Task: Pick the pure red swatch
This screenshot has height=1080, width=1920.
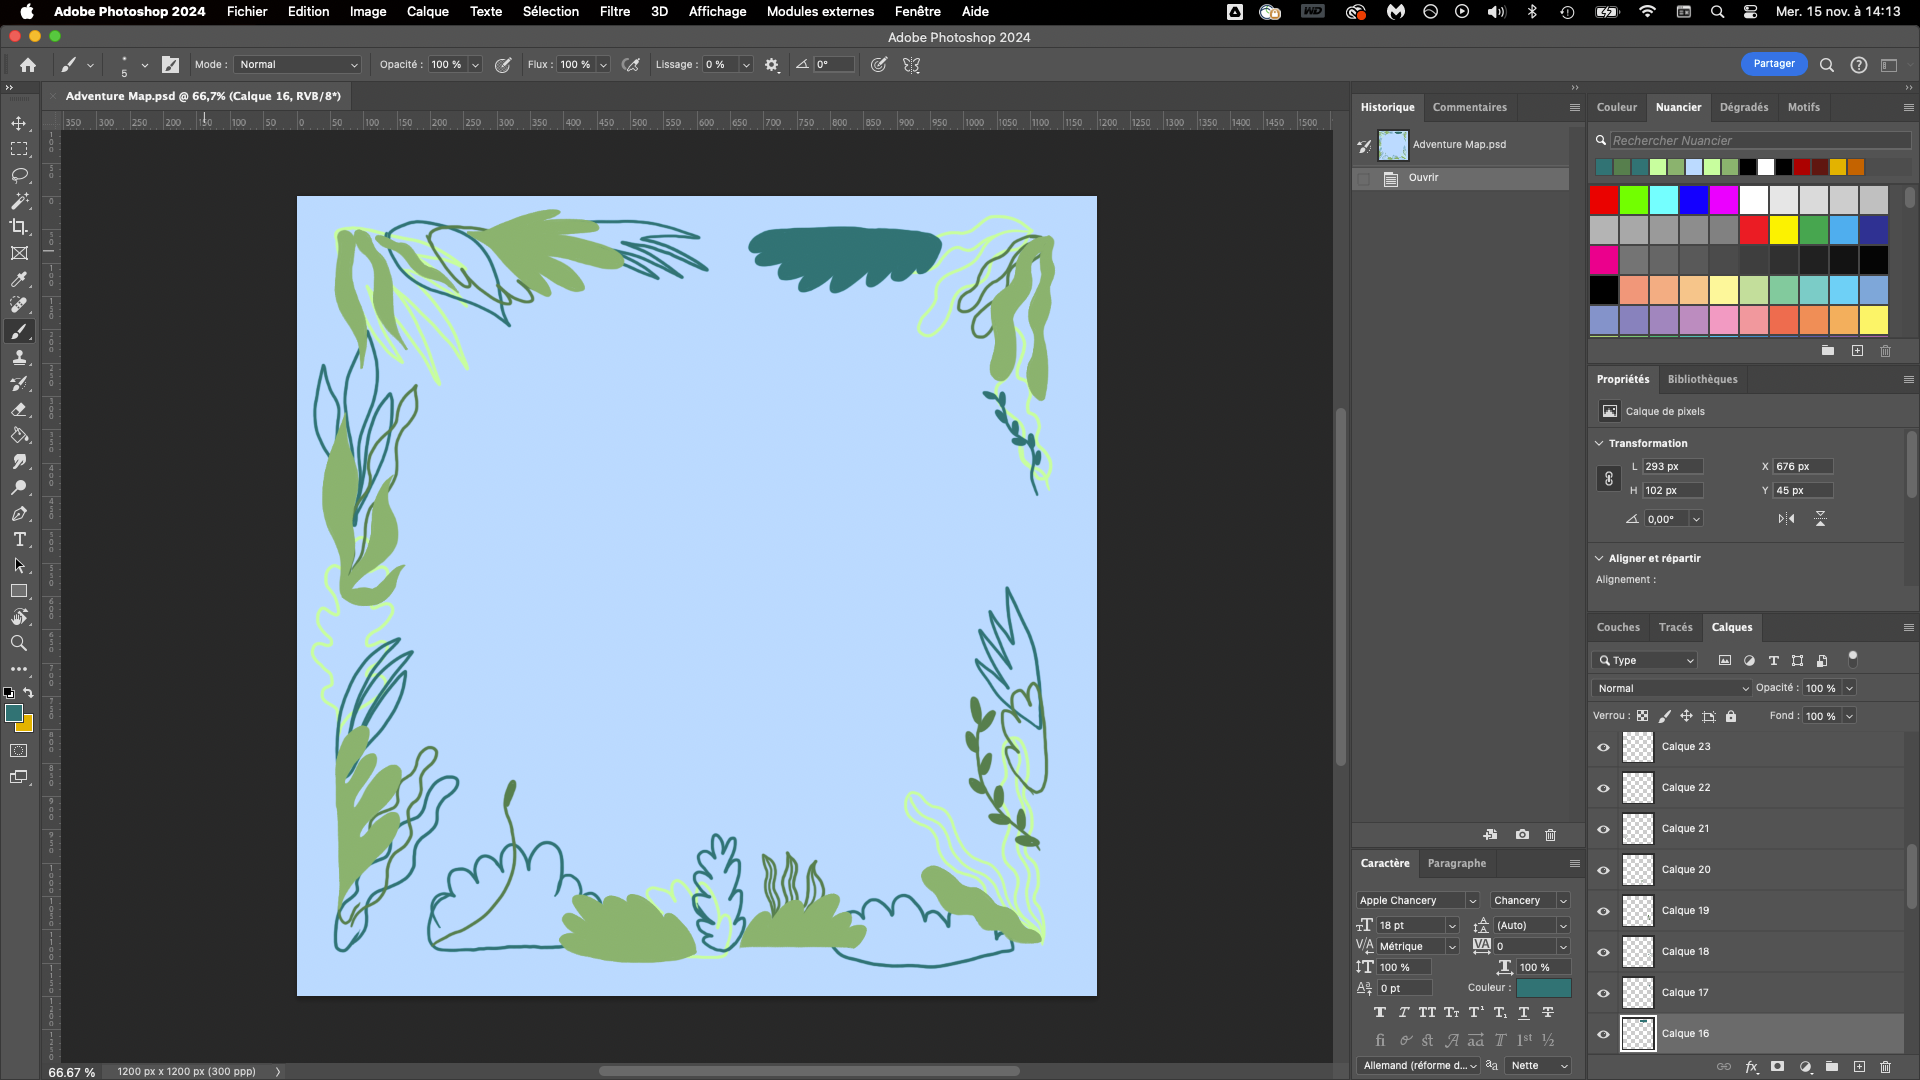Action: (1604, 200)
